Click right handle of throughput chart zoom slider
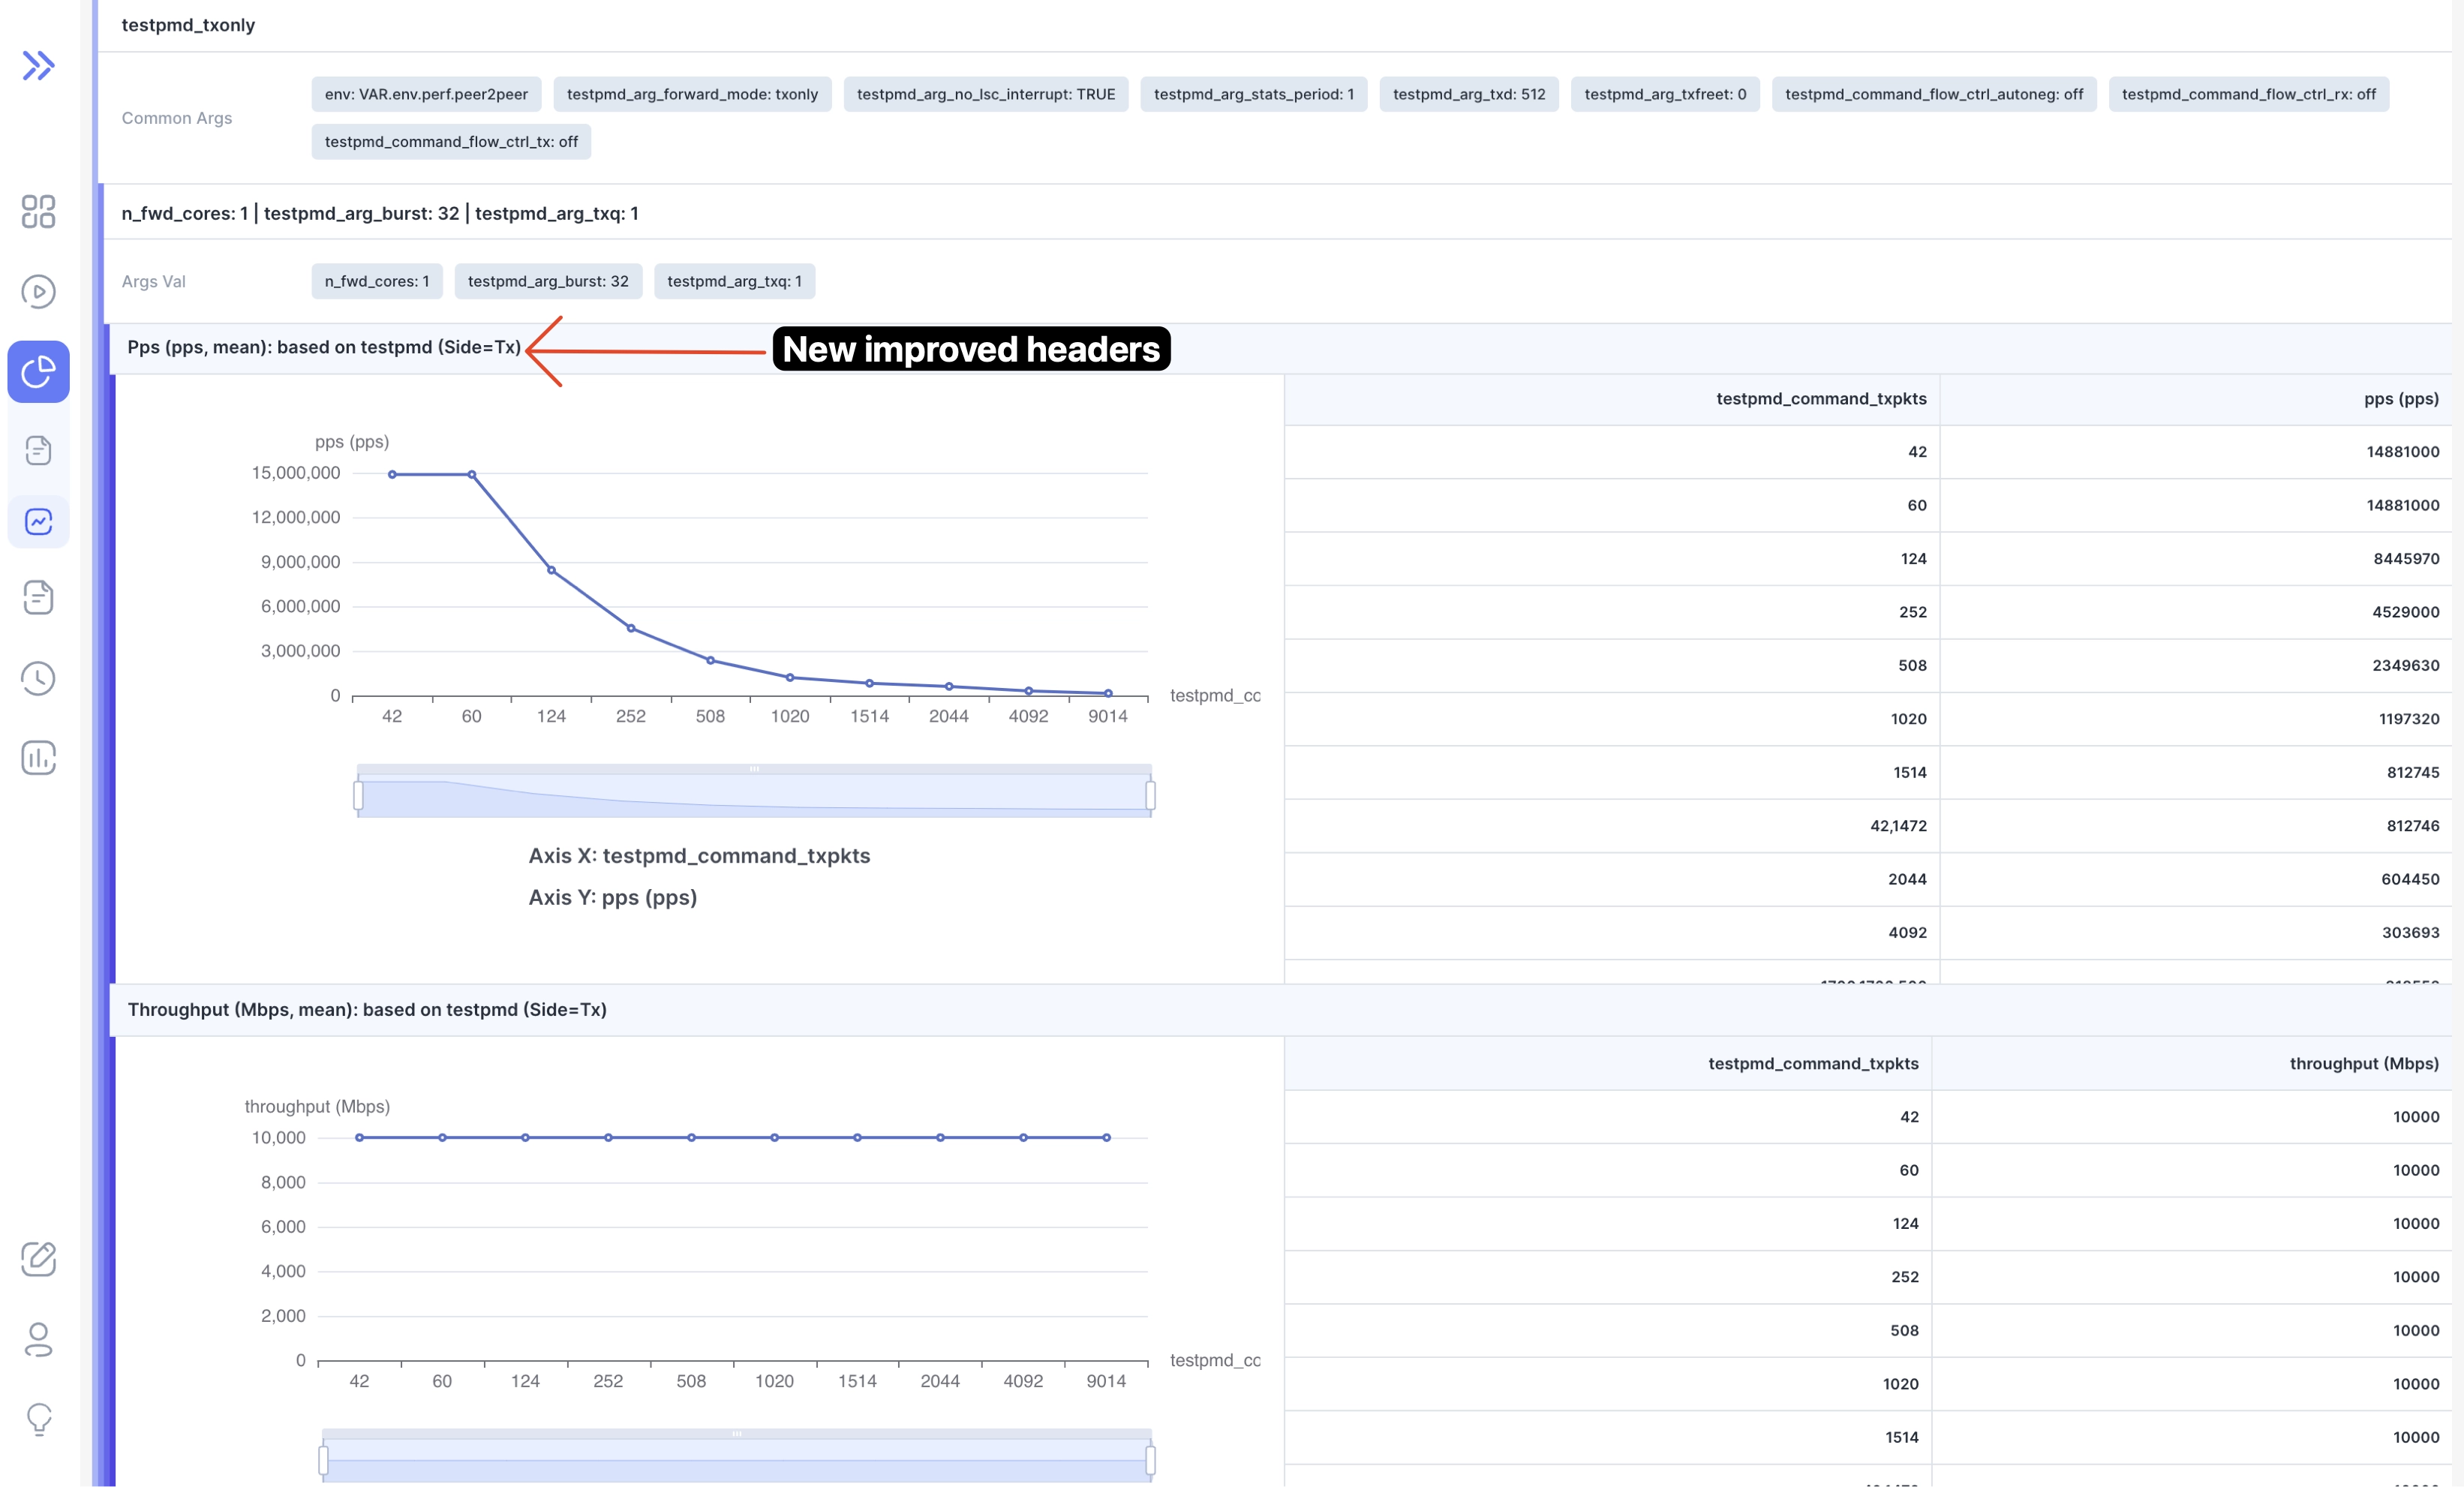Screen dimensions: 2464x1487 [1150, 1460]
